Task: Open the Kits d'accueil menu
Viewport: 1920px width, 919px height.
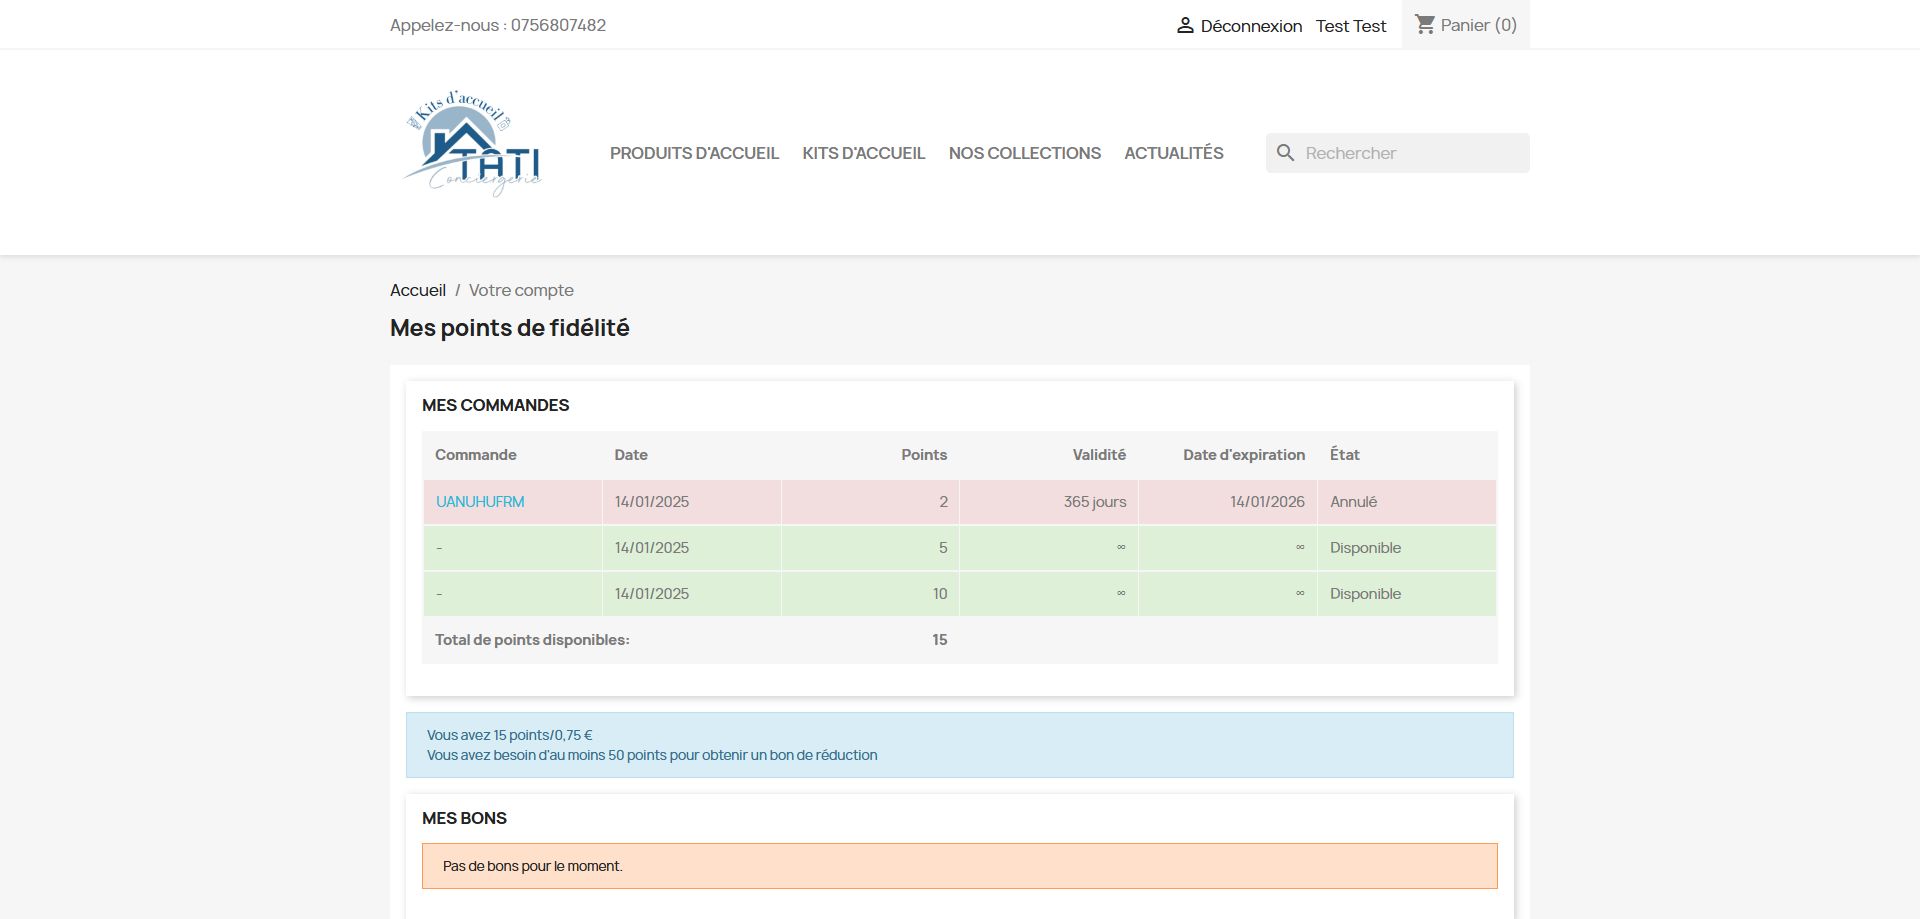Action: pos(863,153)
